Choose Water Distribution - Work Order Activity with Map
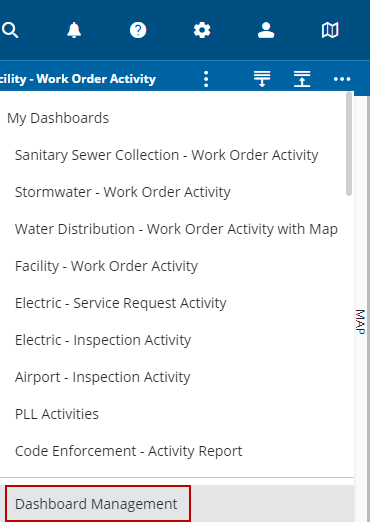370x522 pixels. click(x=176, y=229)
